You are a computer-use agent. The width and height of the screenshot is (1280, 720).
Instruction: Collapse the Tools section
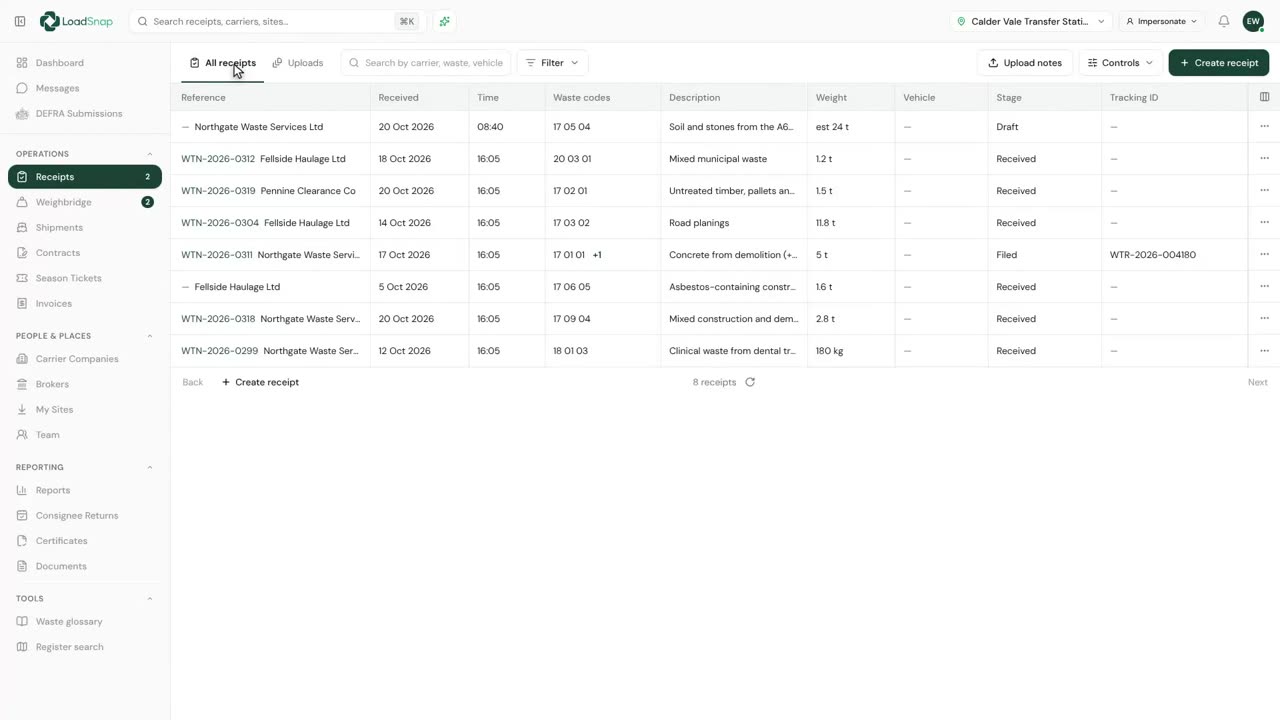(150, 598)
